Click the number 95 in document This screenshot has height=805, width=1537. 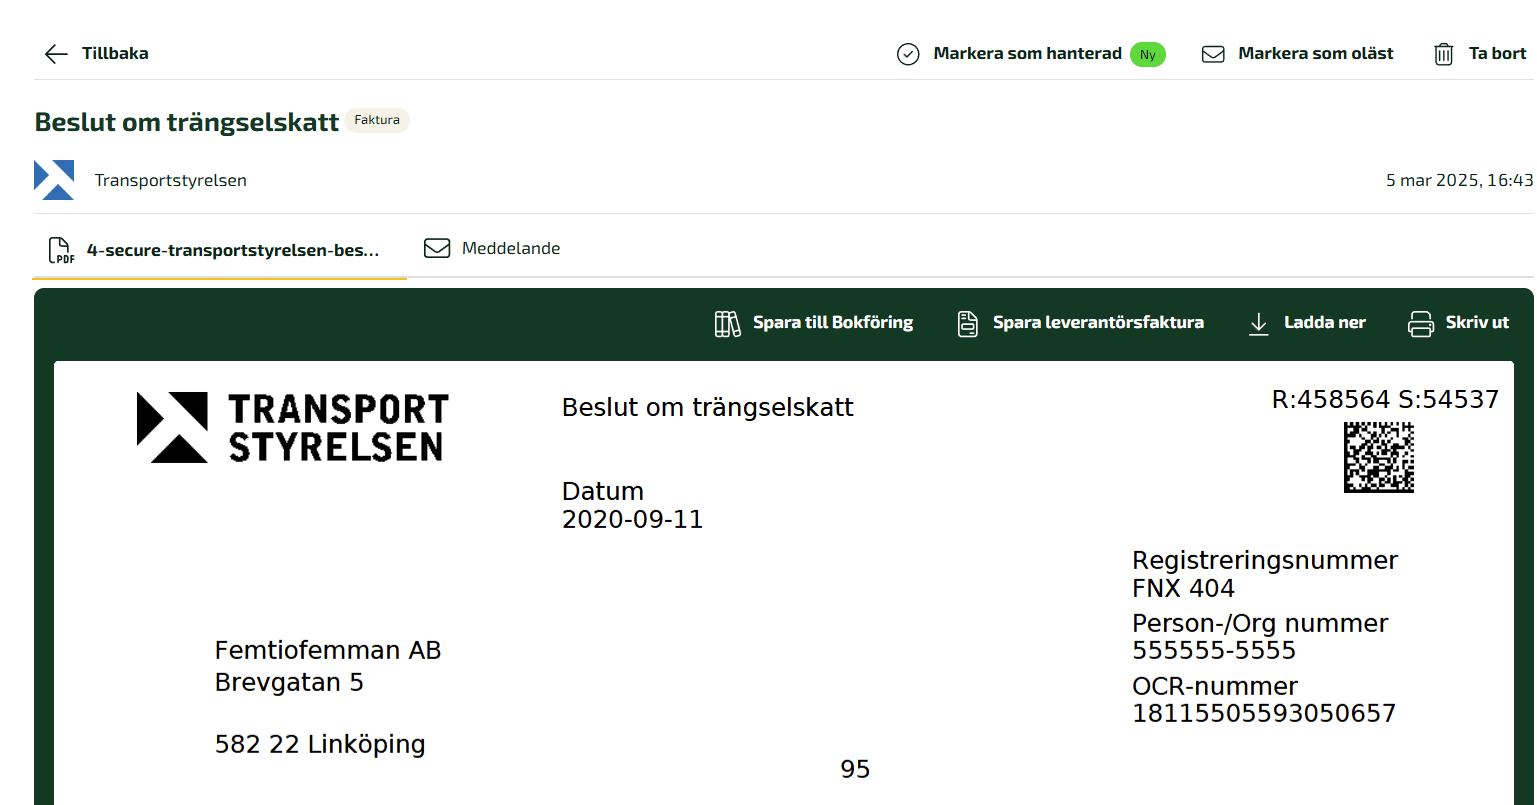coord(856,769)
